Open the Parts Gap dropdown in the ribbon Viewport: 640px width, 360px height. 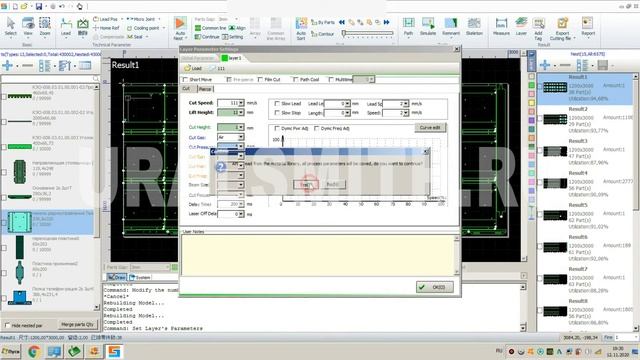[236, 19]
